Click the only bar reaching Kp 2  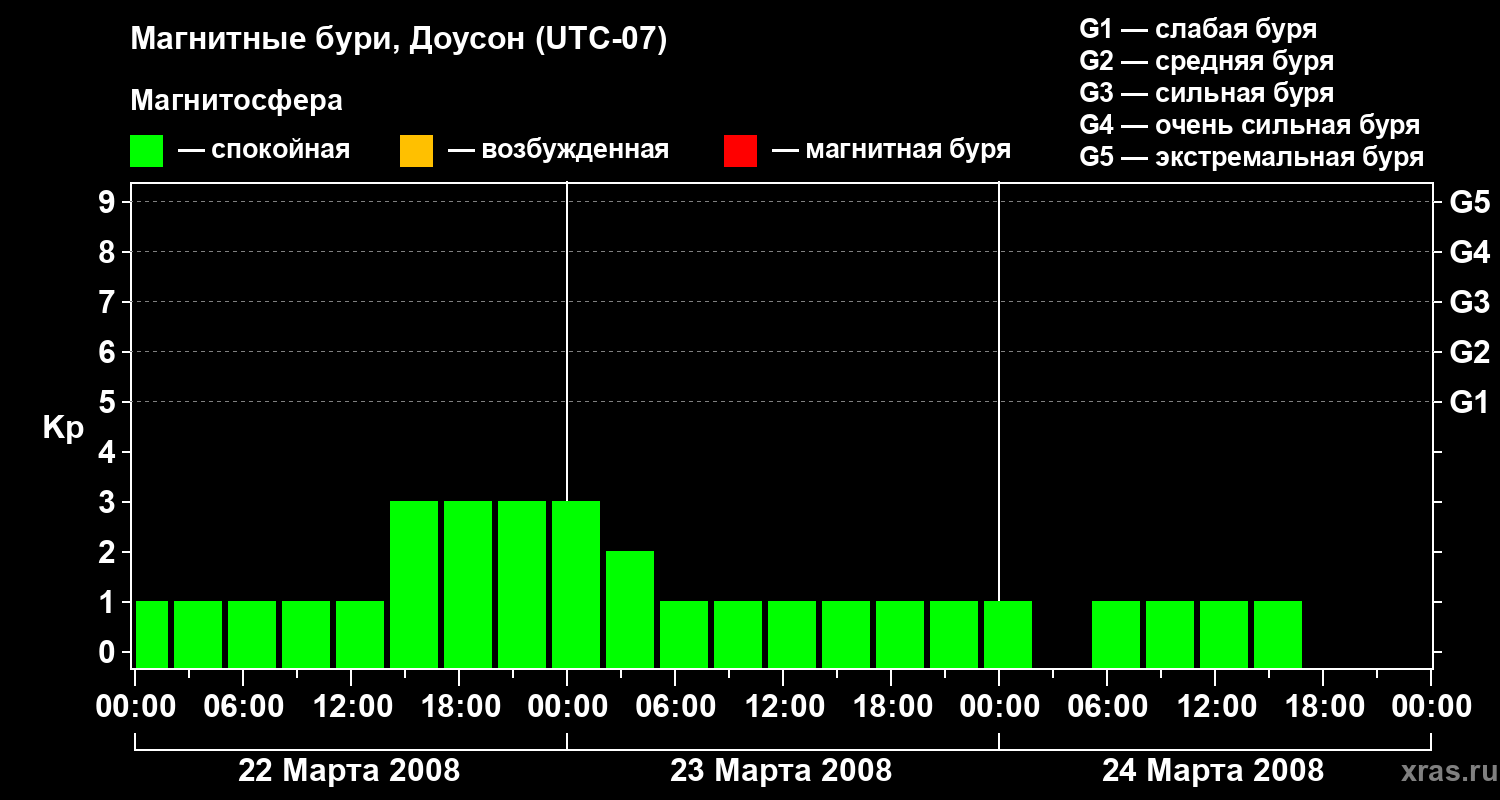[630, 609]
